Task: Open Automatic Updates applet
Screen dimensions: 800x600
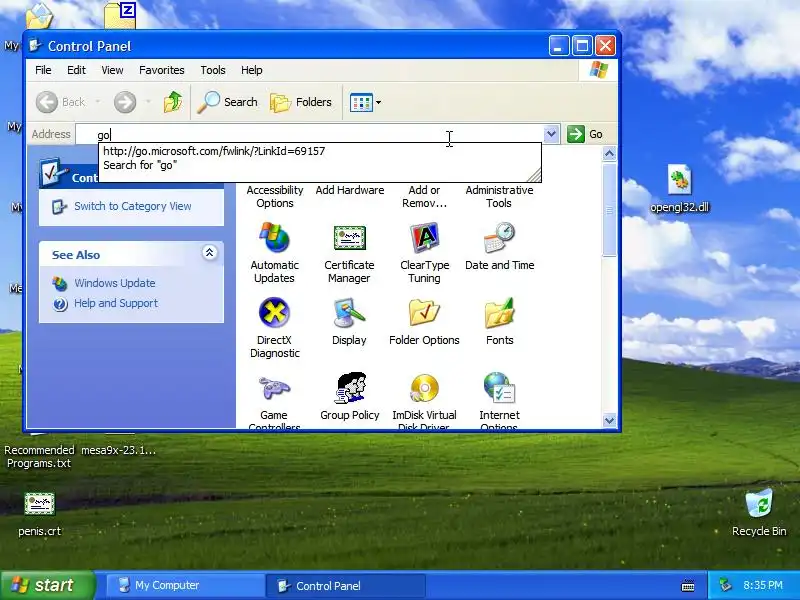Action: pos(274,253)
